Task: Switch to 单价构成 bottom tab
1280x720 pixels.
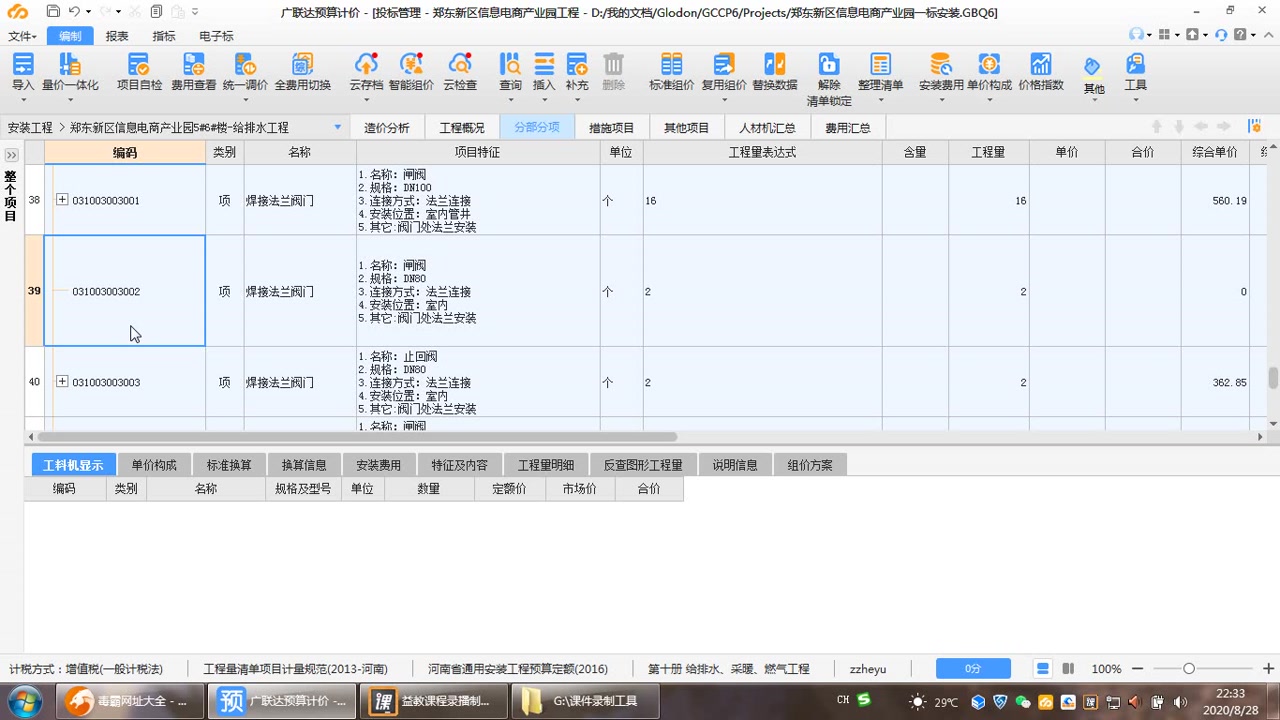Action: pyautogui.click(x=154, y=465)
